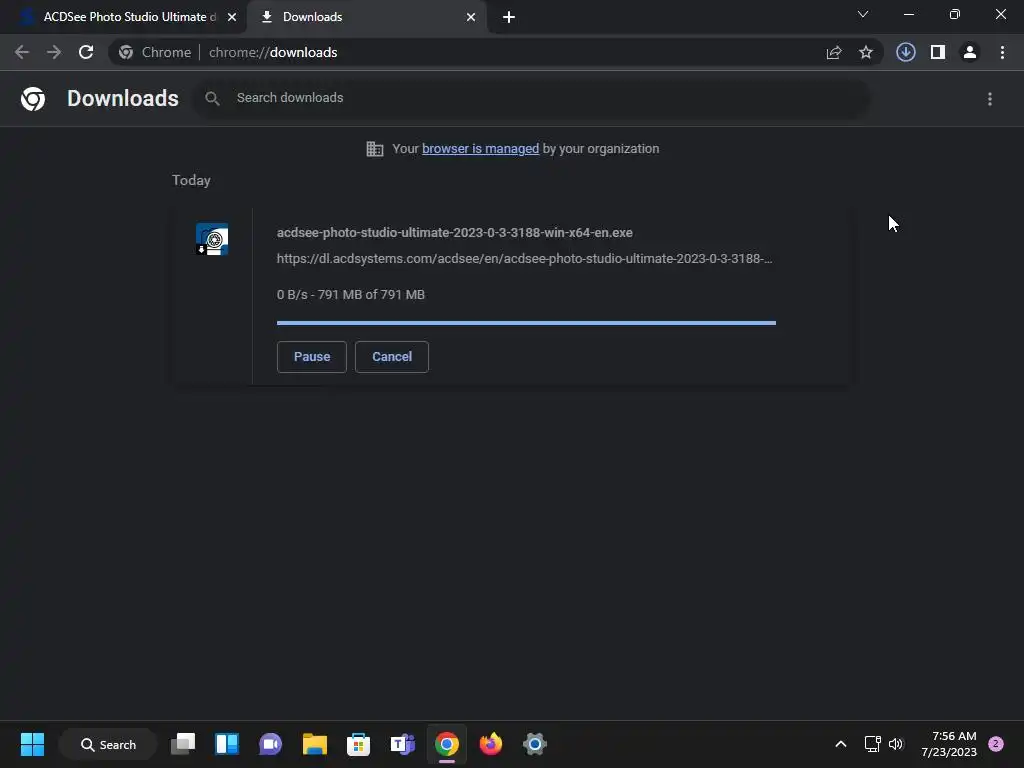1024x768 pixels.
Task: Bookmark this page with the star icon
Action: pos(866,52)
